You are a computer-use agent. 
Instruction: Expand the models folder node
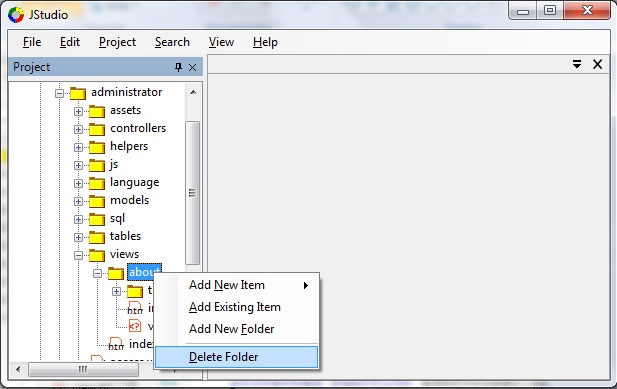(78, 201)
